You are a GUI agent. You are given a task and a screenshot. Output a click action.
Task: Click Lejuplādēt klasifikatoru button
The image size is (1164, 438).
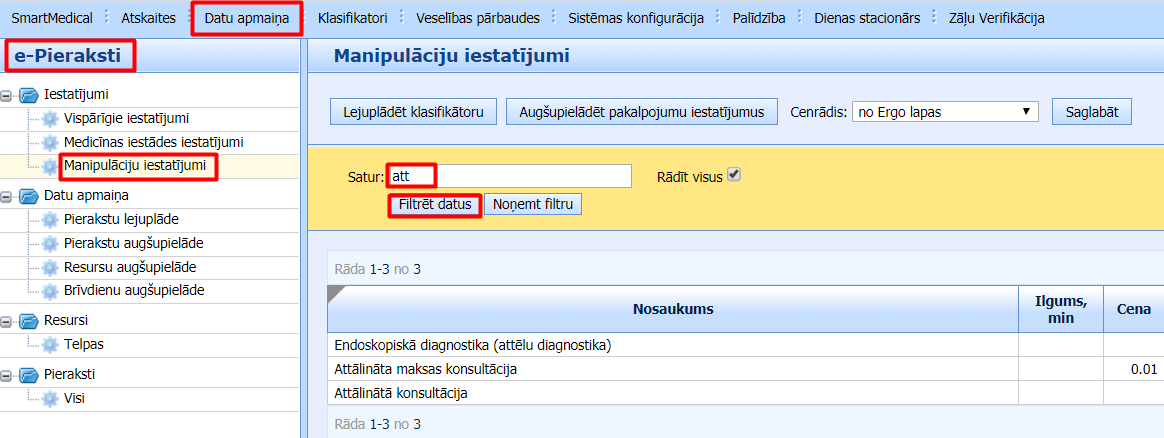pyautogui.click(x=413, y=112)
